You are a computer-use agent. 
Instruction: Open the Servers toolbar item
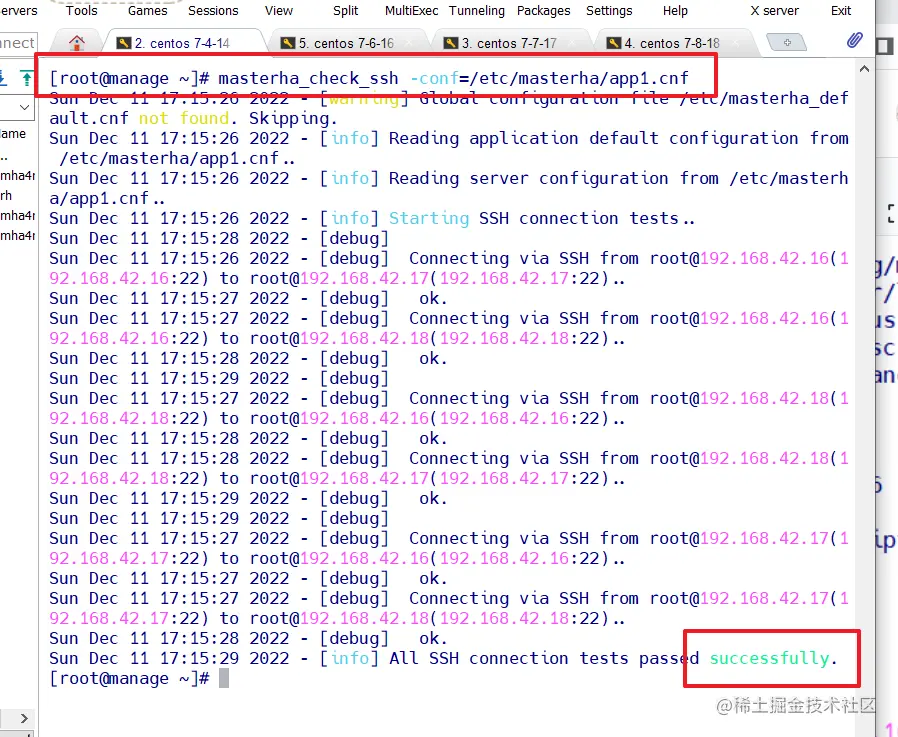pyautogui.click(x=18, y=10)
